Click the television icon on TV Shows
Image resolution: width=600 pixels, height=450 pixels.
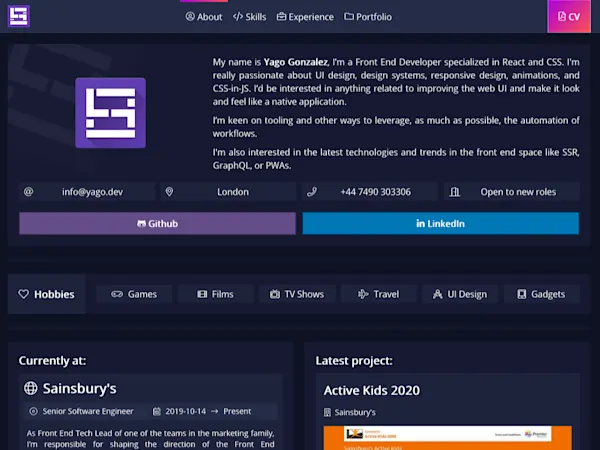(x=275, y=294)
